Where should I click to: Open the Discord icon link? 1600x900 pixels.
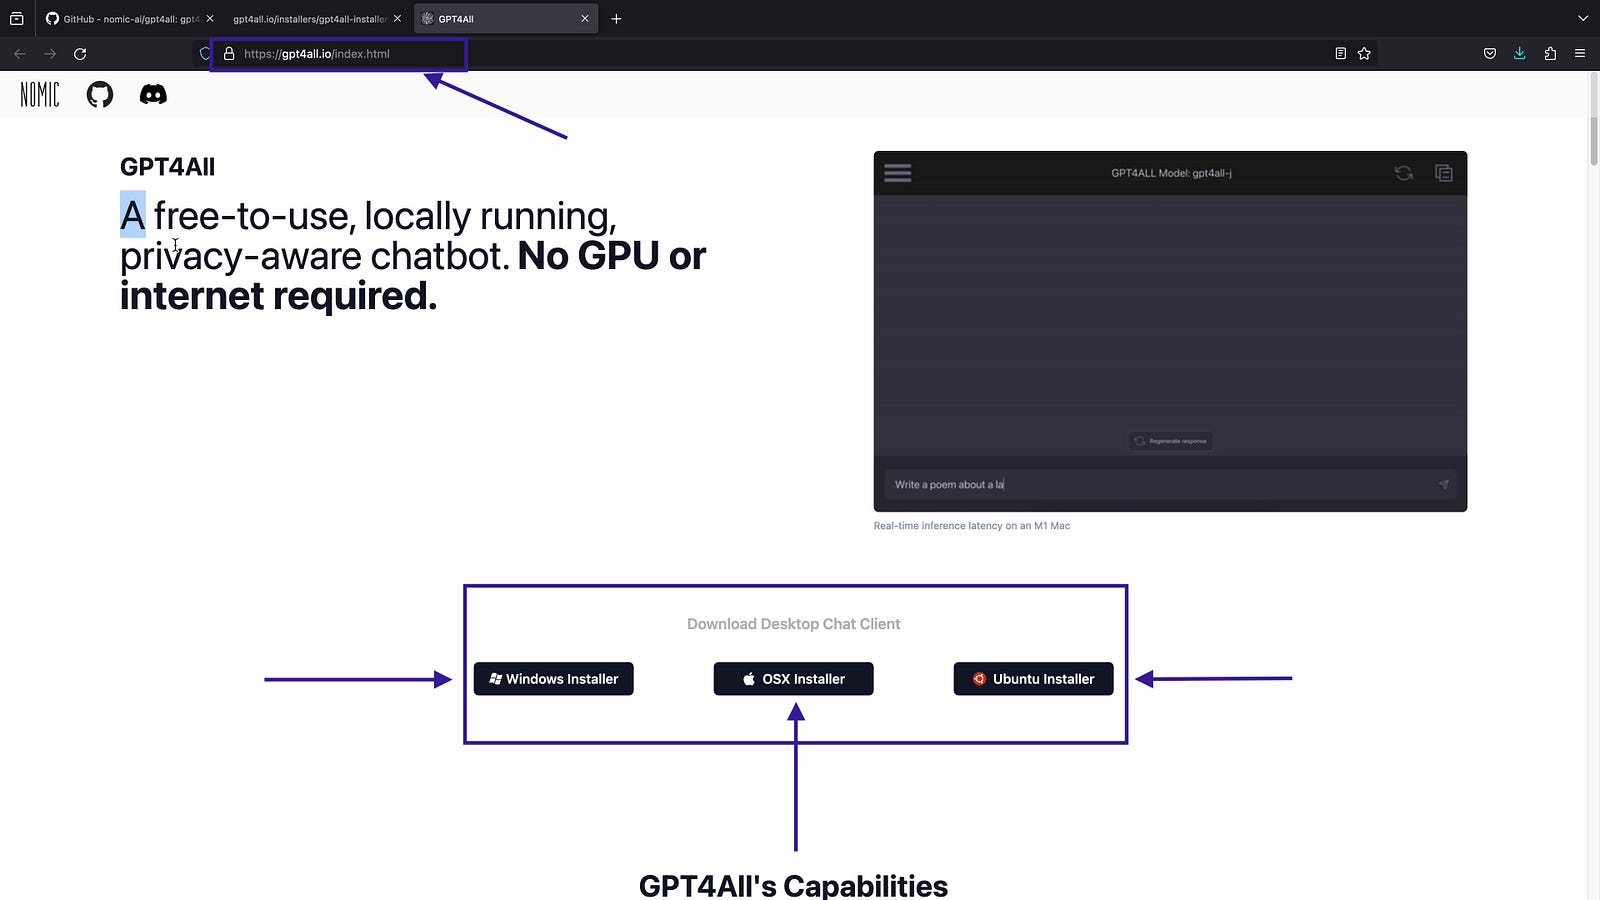[x=153, y=94]
